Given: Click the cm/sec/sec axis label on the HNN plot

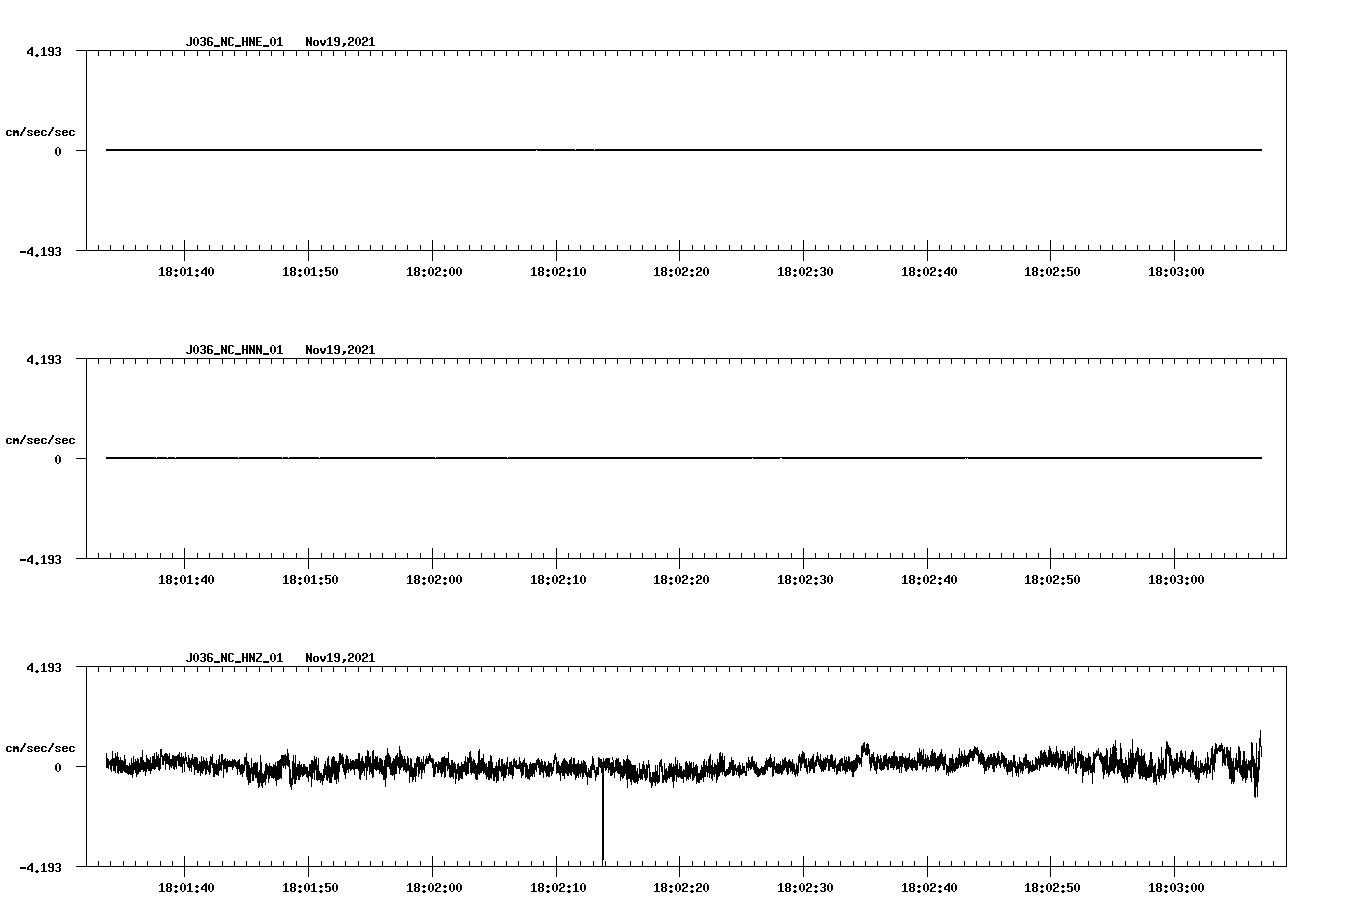Looking at the screenshot, I should (x=40, y=440).
